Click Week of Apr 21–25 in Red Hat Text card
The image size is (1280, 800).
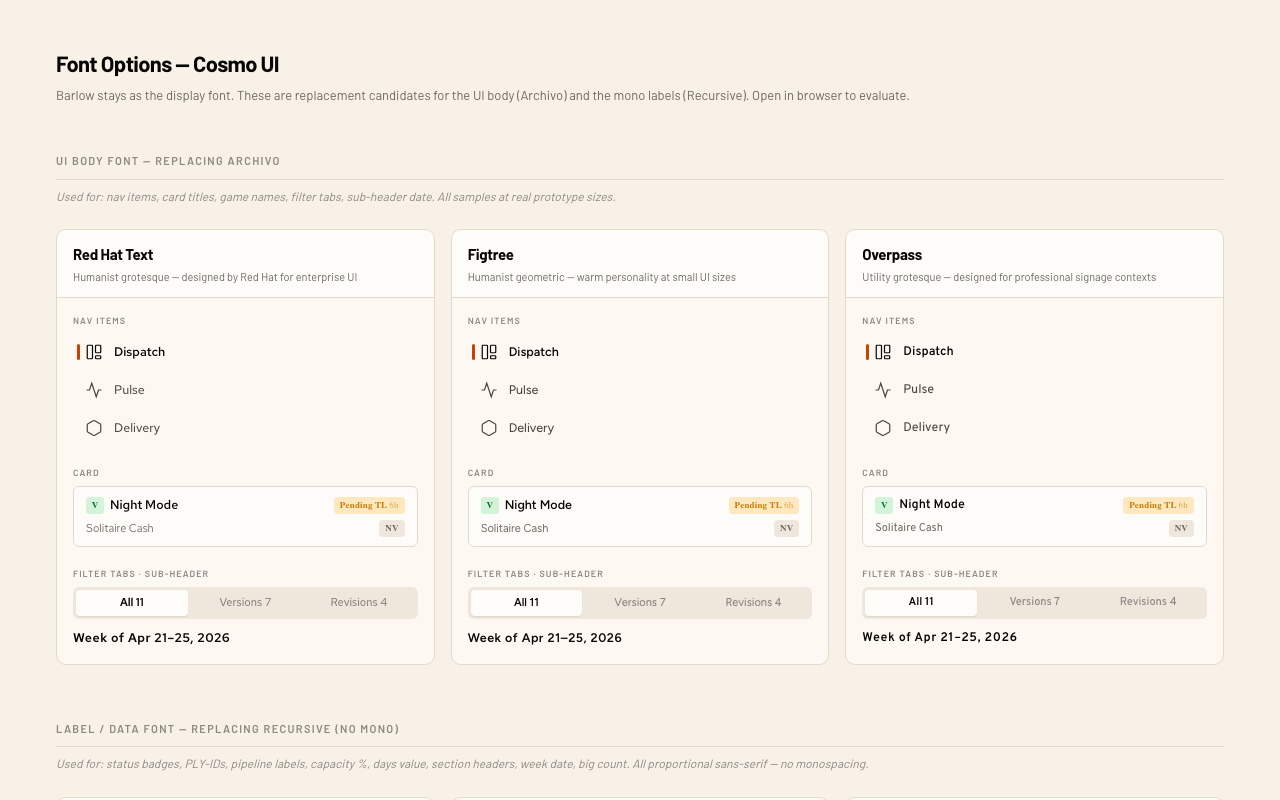pos(151,638)
